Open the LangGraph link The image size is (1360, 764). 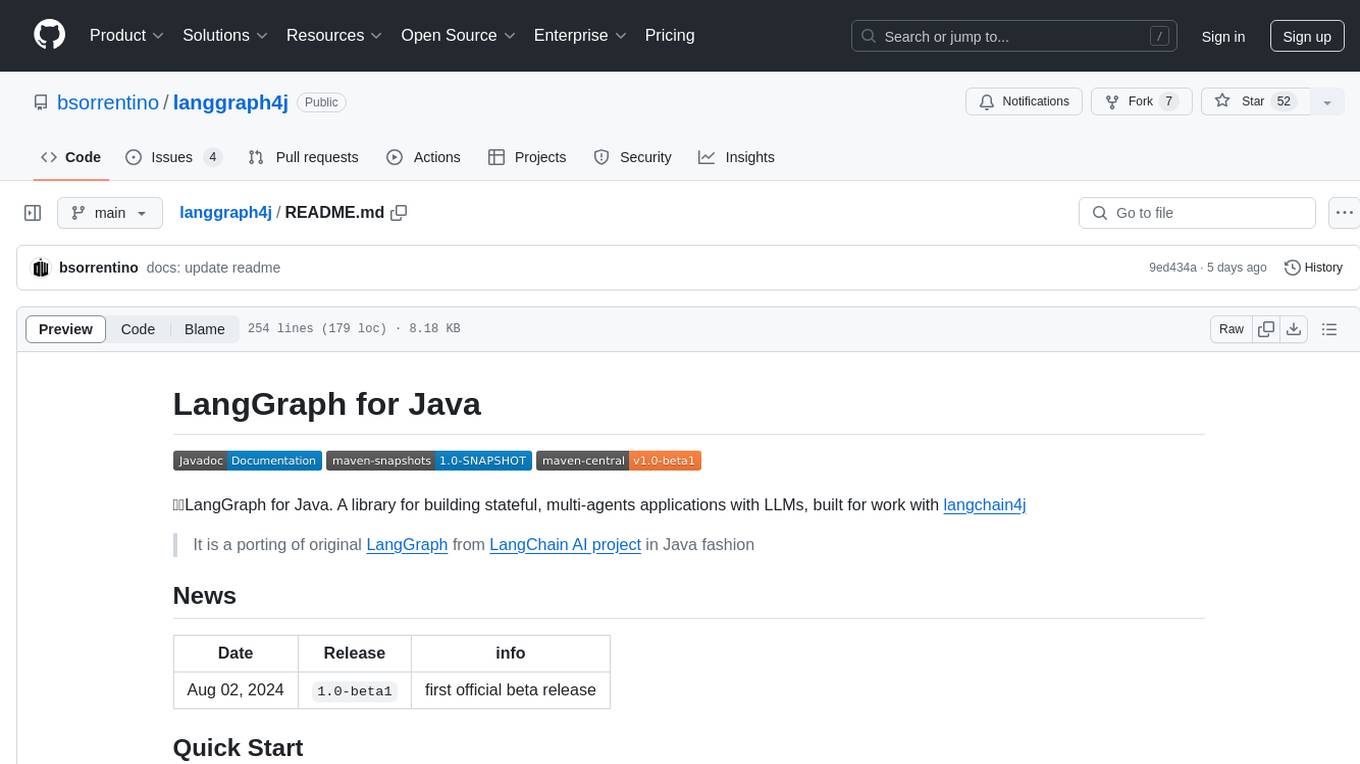pyautogui.click(x=407, y=545)
